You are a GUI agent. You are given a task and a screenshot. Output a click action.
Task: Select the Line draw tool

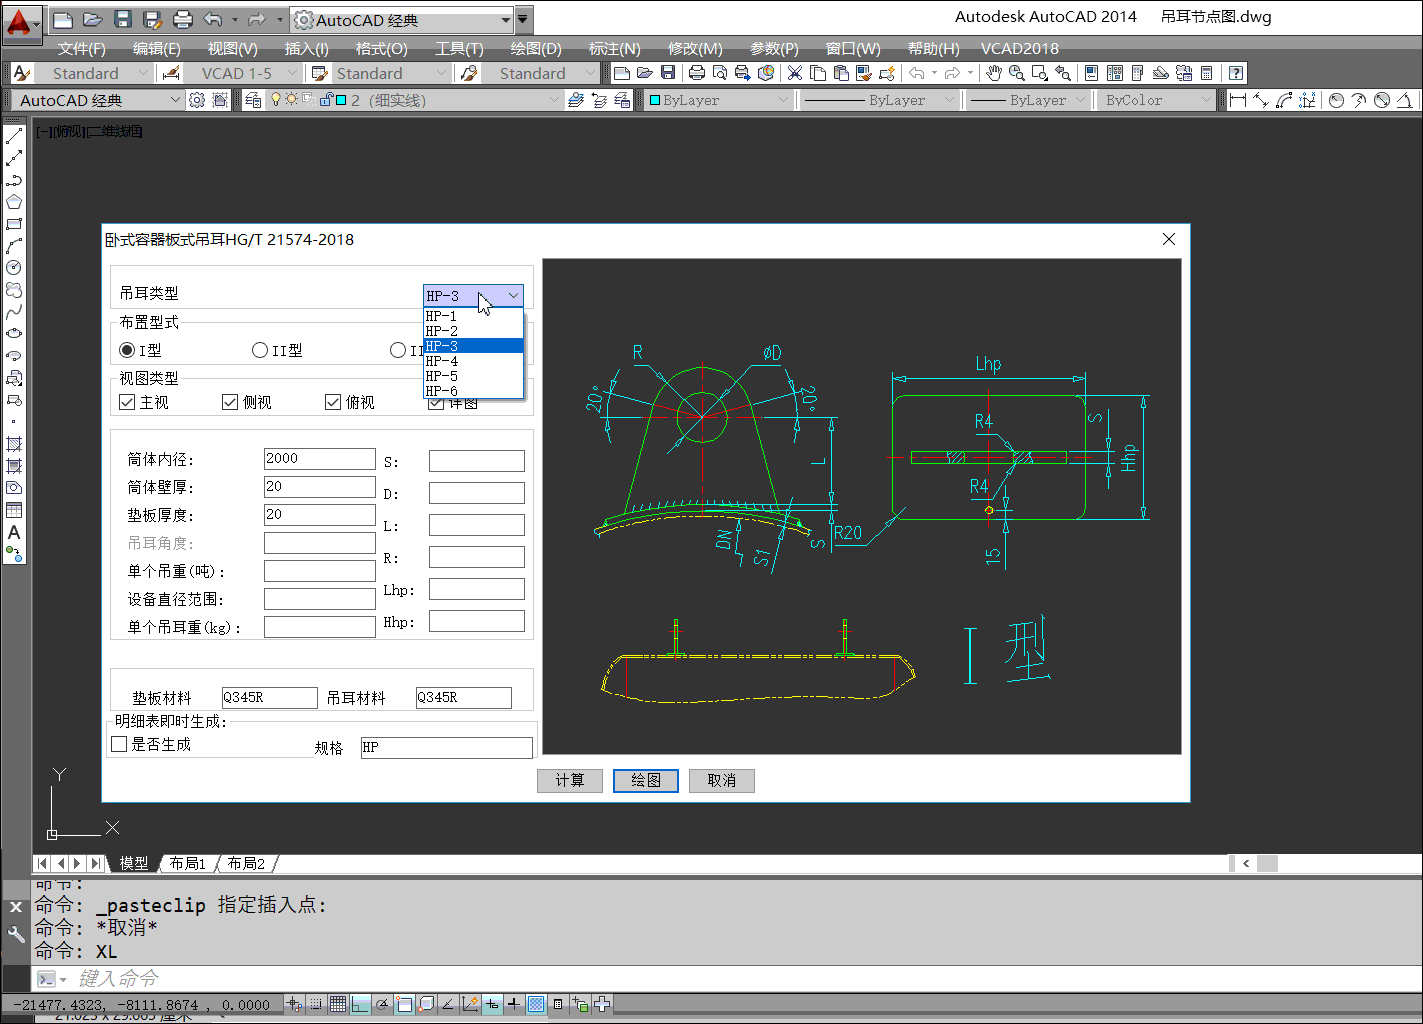14,136
